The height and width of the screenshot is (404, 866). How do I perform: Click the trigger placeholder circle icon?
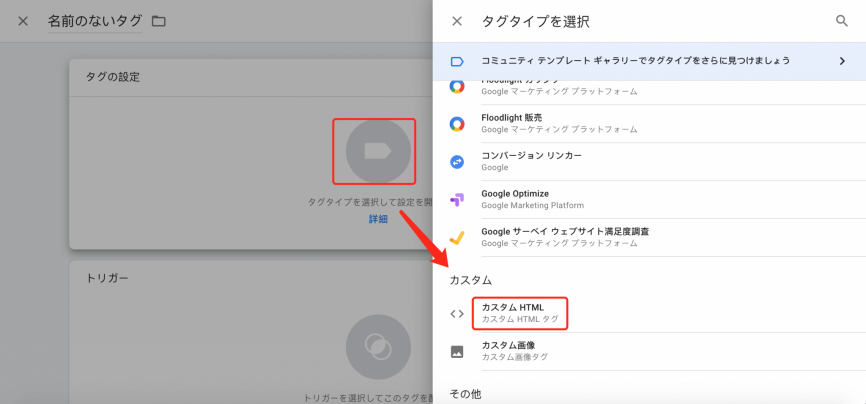pyautogui.click(x=378, y=347)
